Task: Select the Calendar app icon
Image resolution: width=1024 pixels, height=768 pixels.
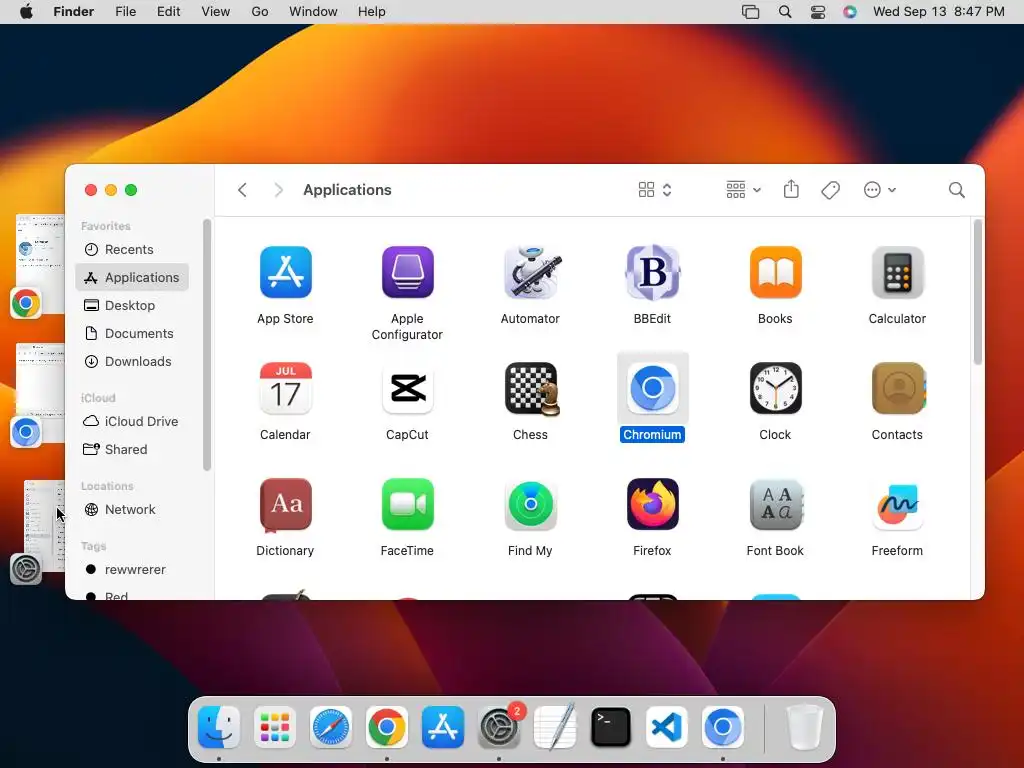Action: tap(285, 388)
